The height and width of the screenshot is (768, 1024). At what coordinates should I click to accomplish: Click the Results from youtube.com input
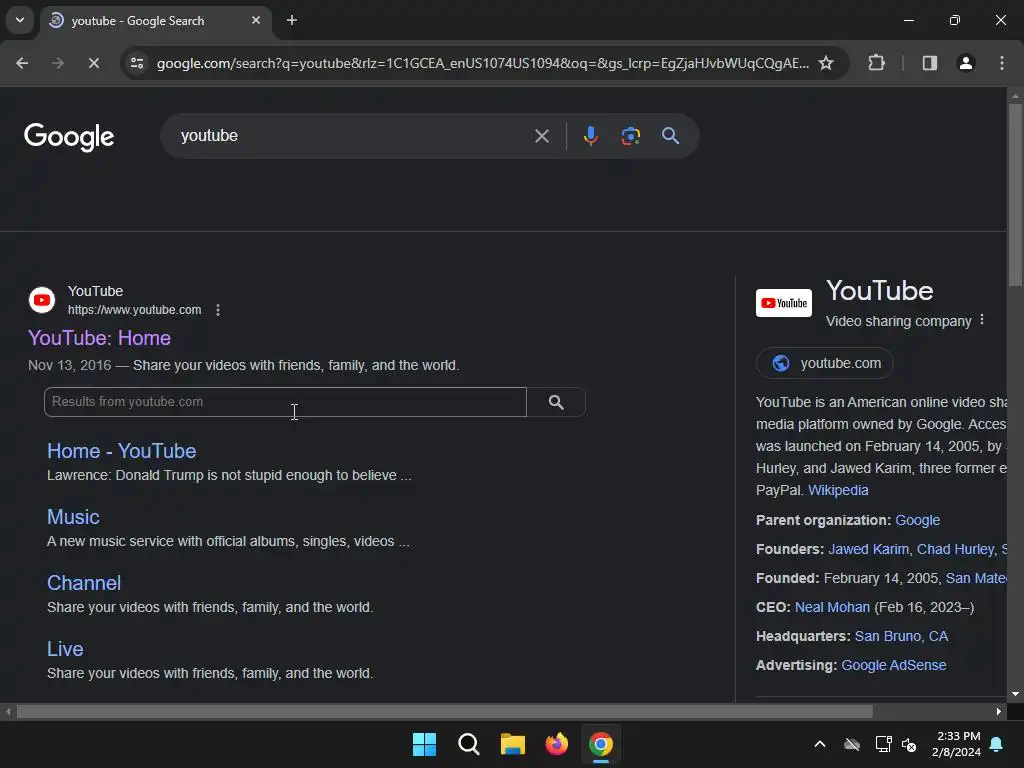(285, 402)
